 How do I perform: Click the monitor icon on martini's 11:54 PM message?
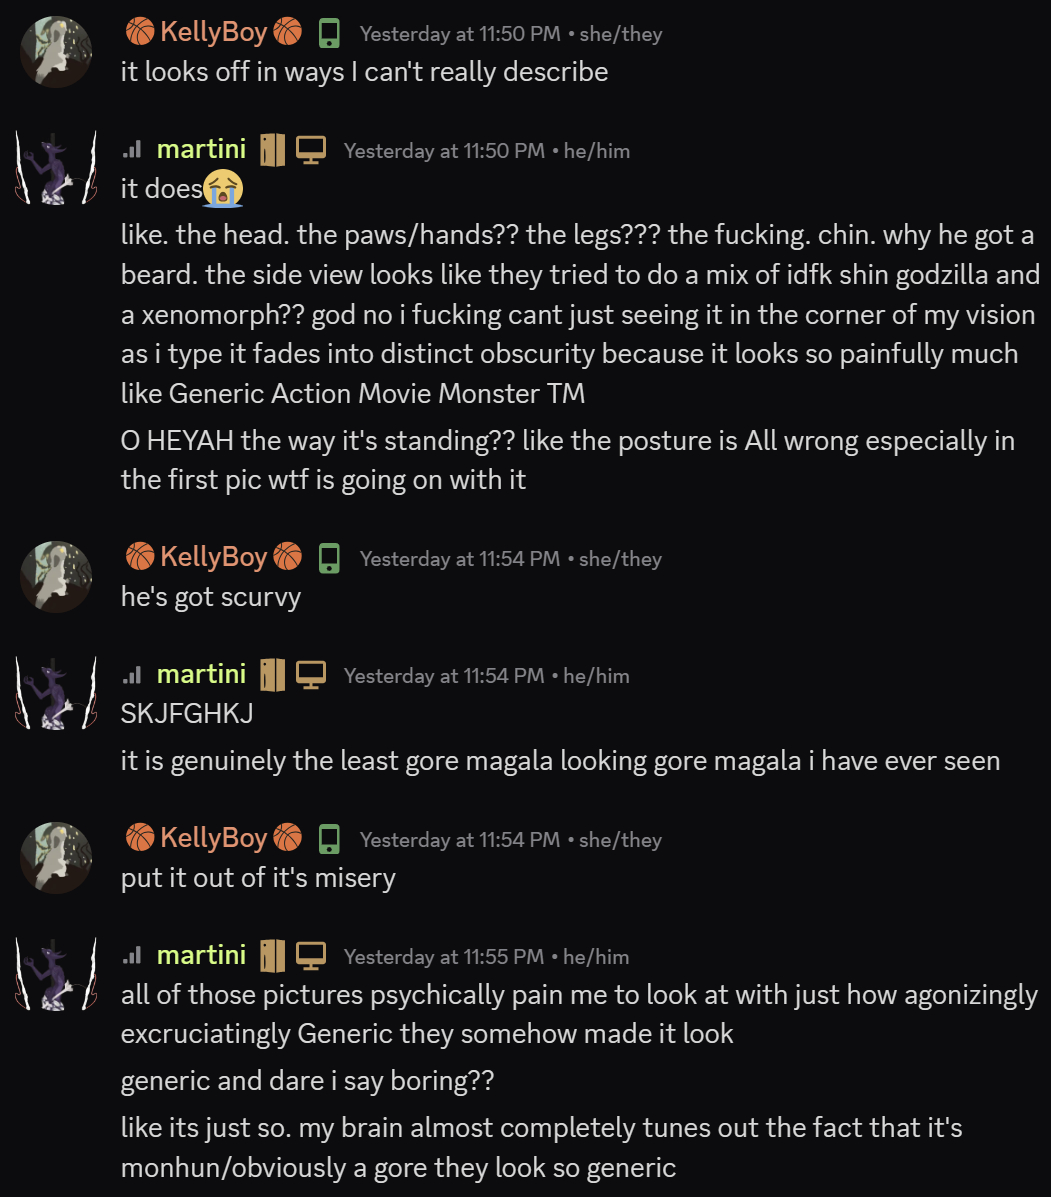tap(311, 675)
